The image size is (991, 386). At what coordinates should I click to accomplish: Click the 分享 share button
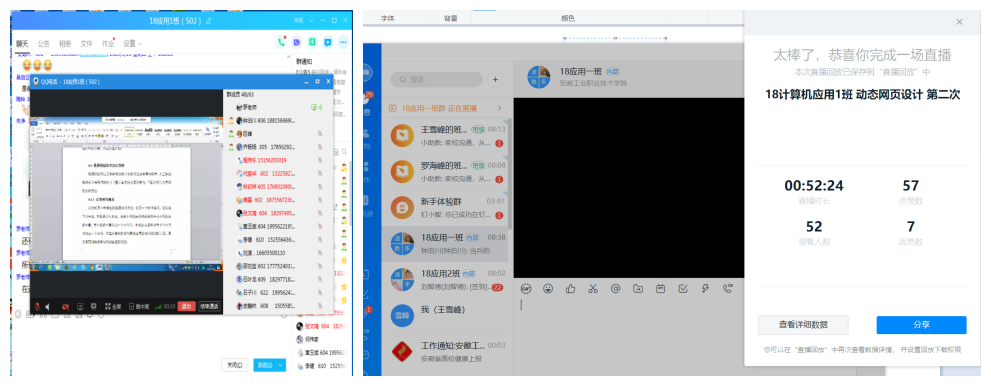pyautogui.click(x=921, y=325)
